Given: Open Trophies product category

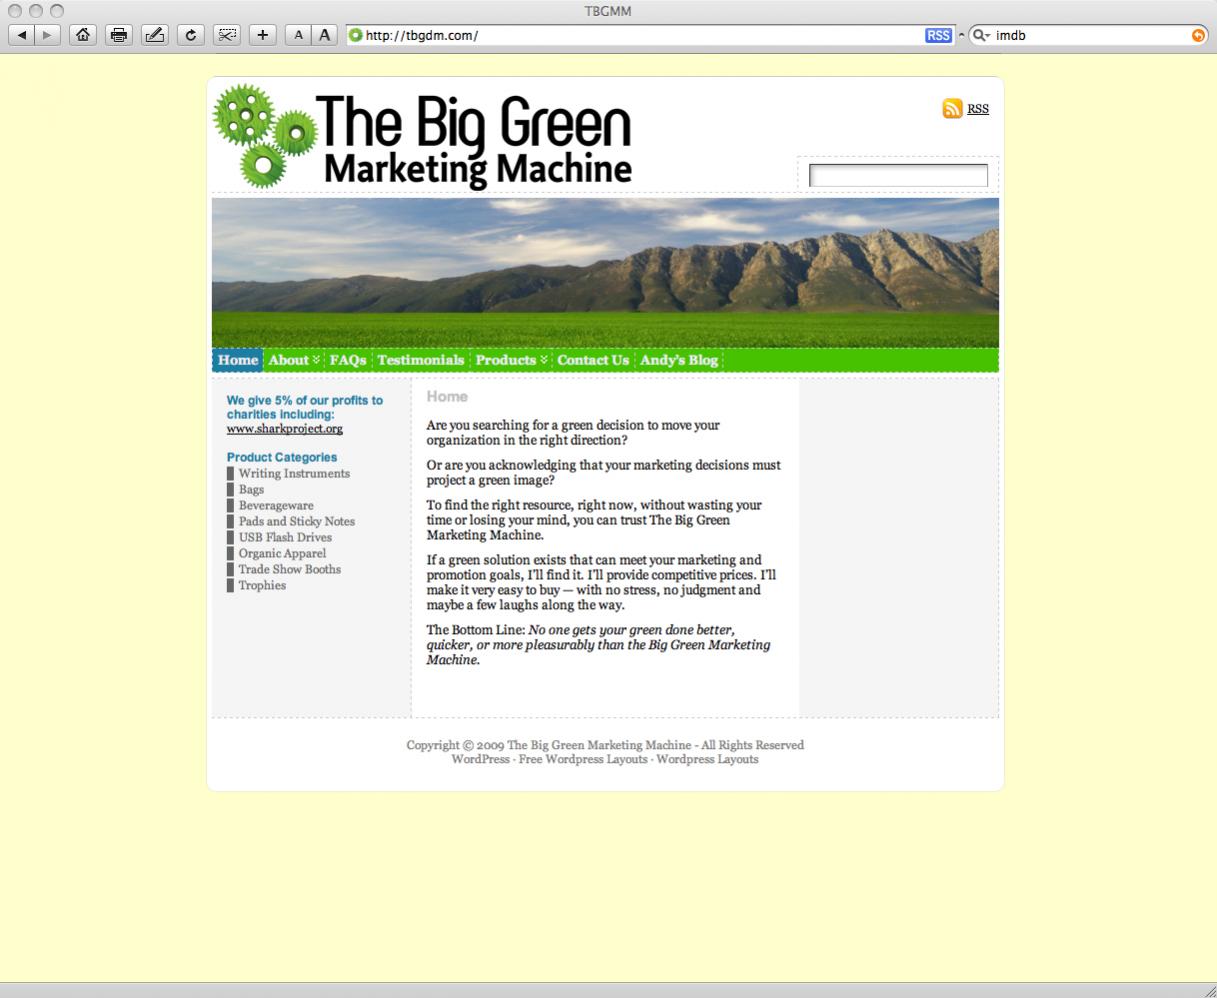Looking at the screenshot, I should point(262,586).
